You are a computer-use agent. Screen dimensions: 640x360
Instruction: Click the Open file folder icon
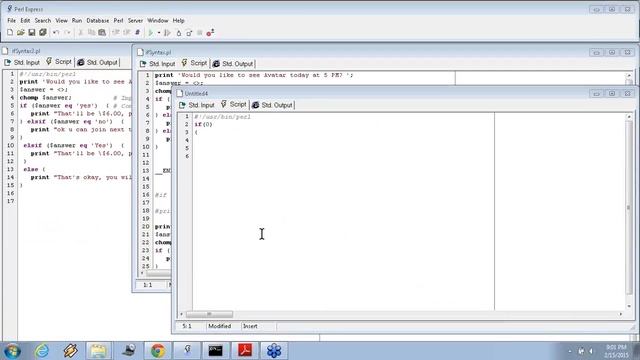pyautogui.click(x=21, y=32)
